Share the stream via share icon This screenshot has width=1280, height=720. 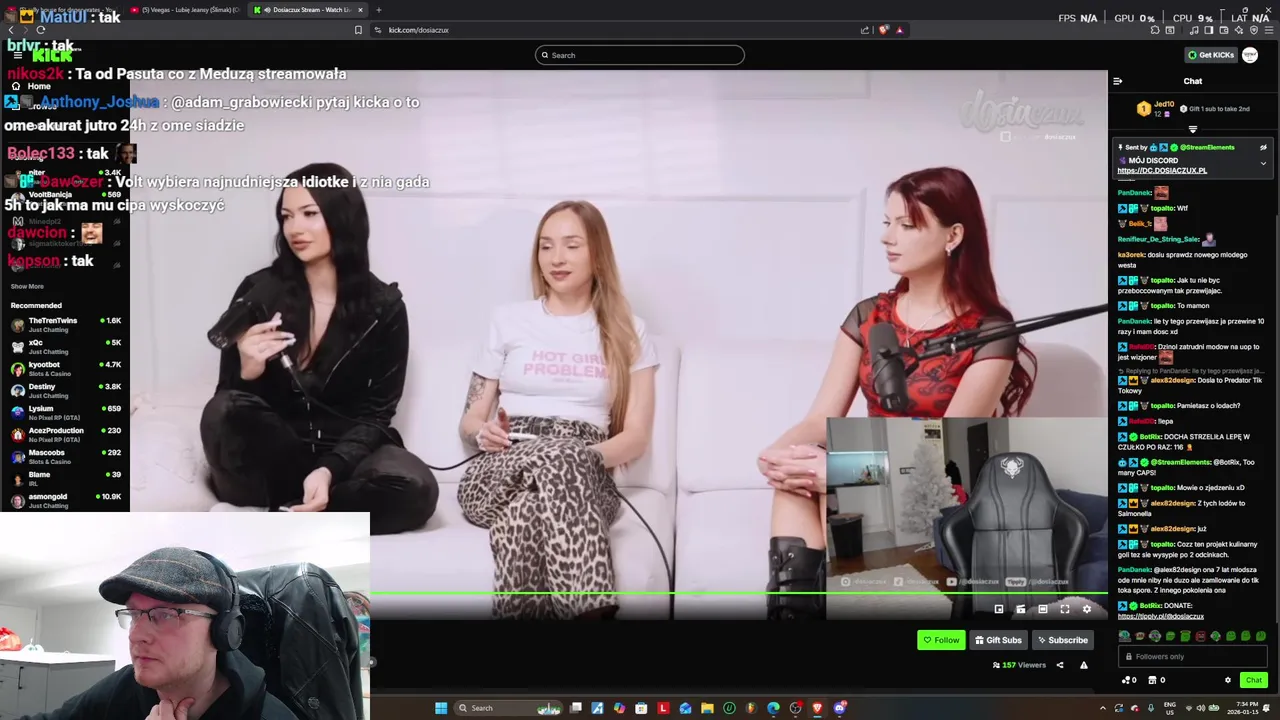[1060, 665]
